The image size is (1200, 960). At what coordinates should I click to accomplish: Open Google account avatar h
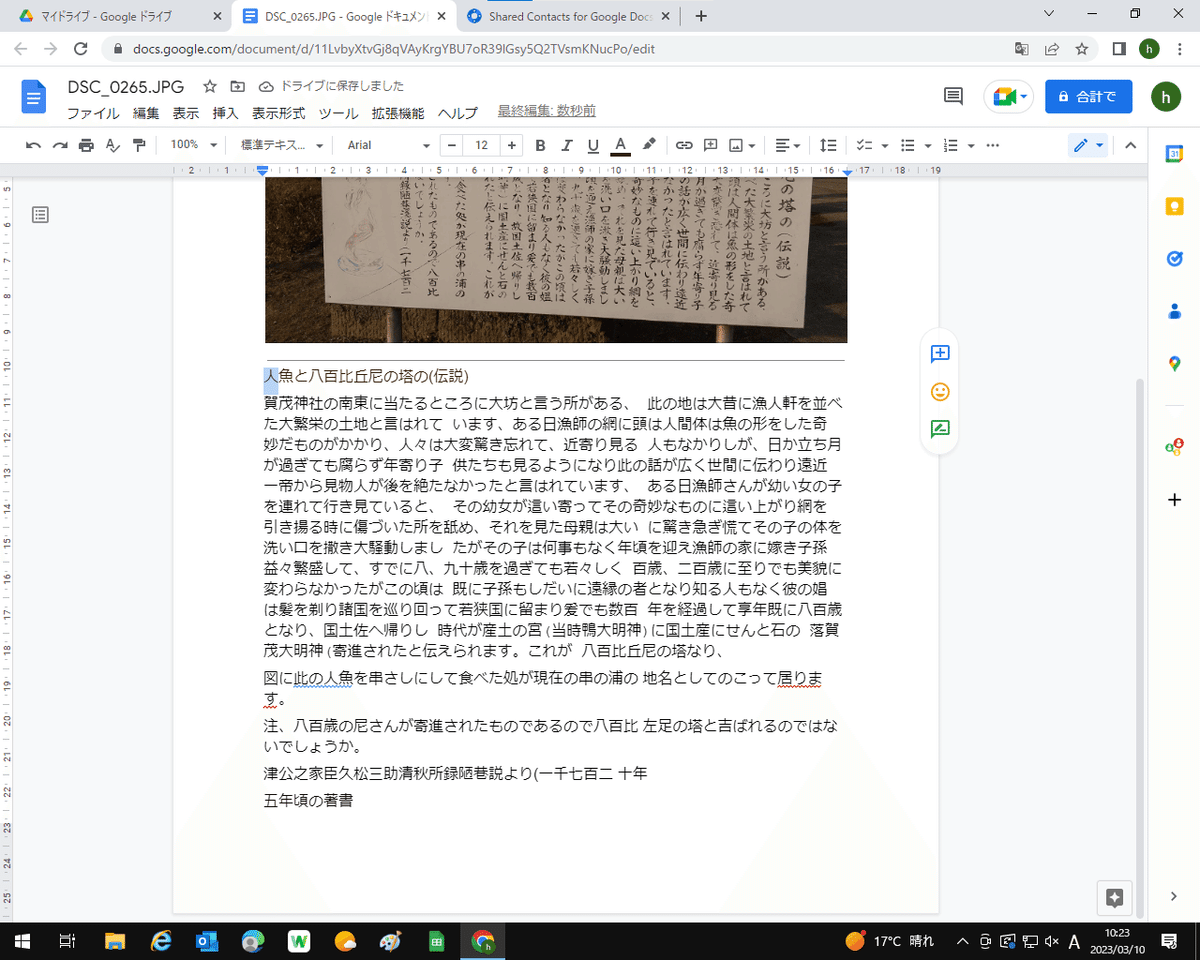click(1164, 96)
